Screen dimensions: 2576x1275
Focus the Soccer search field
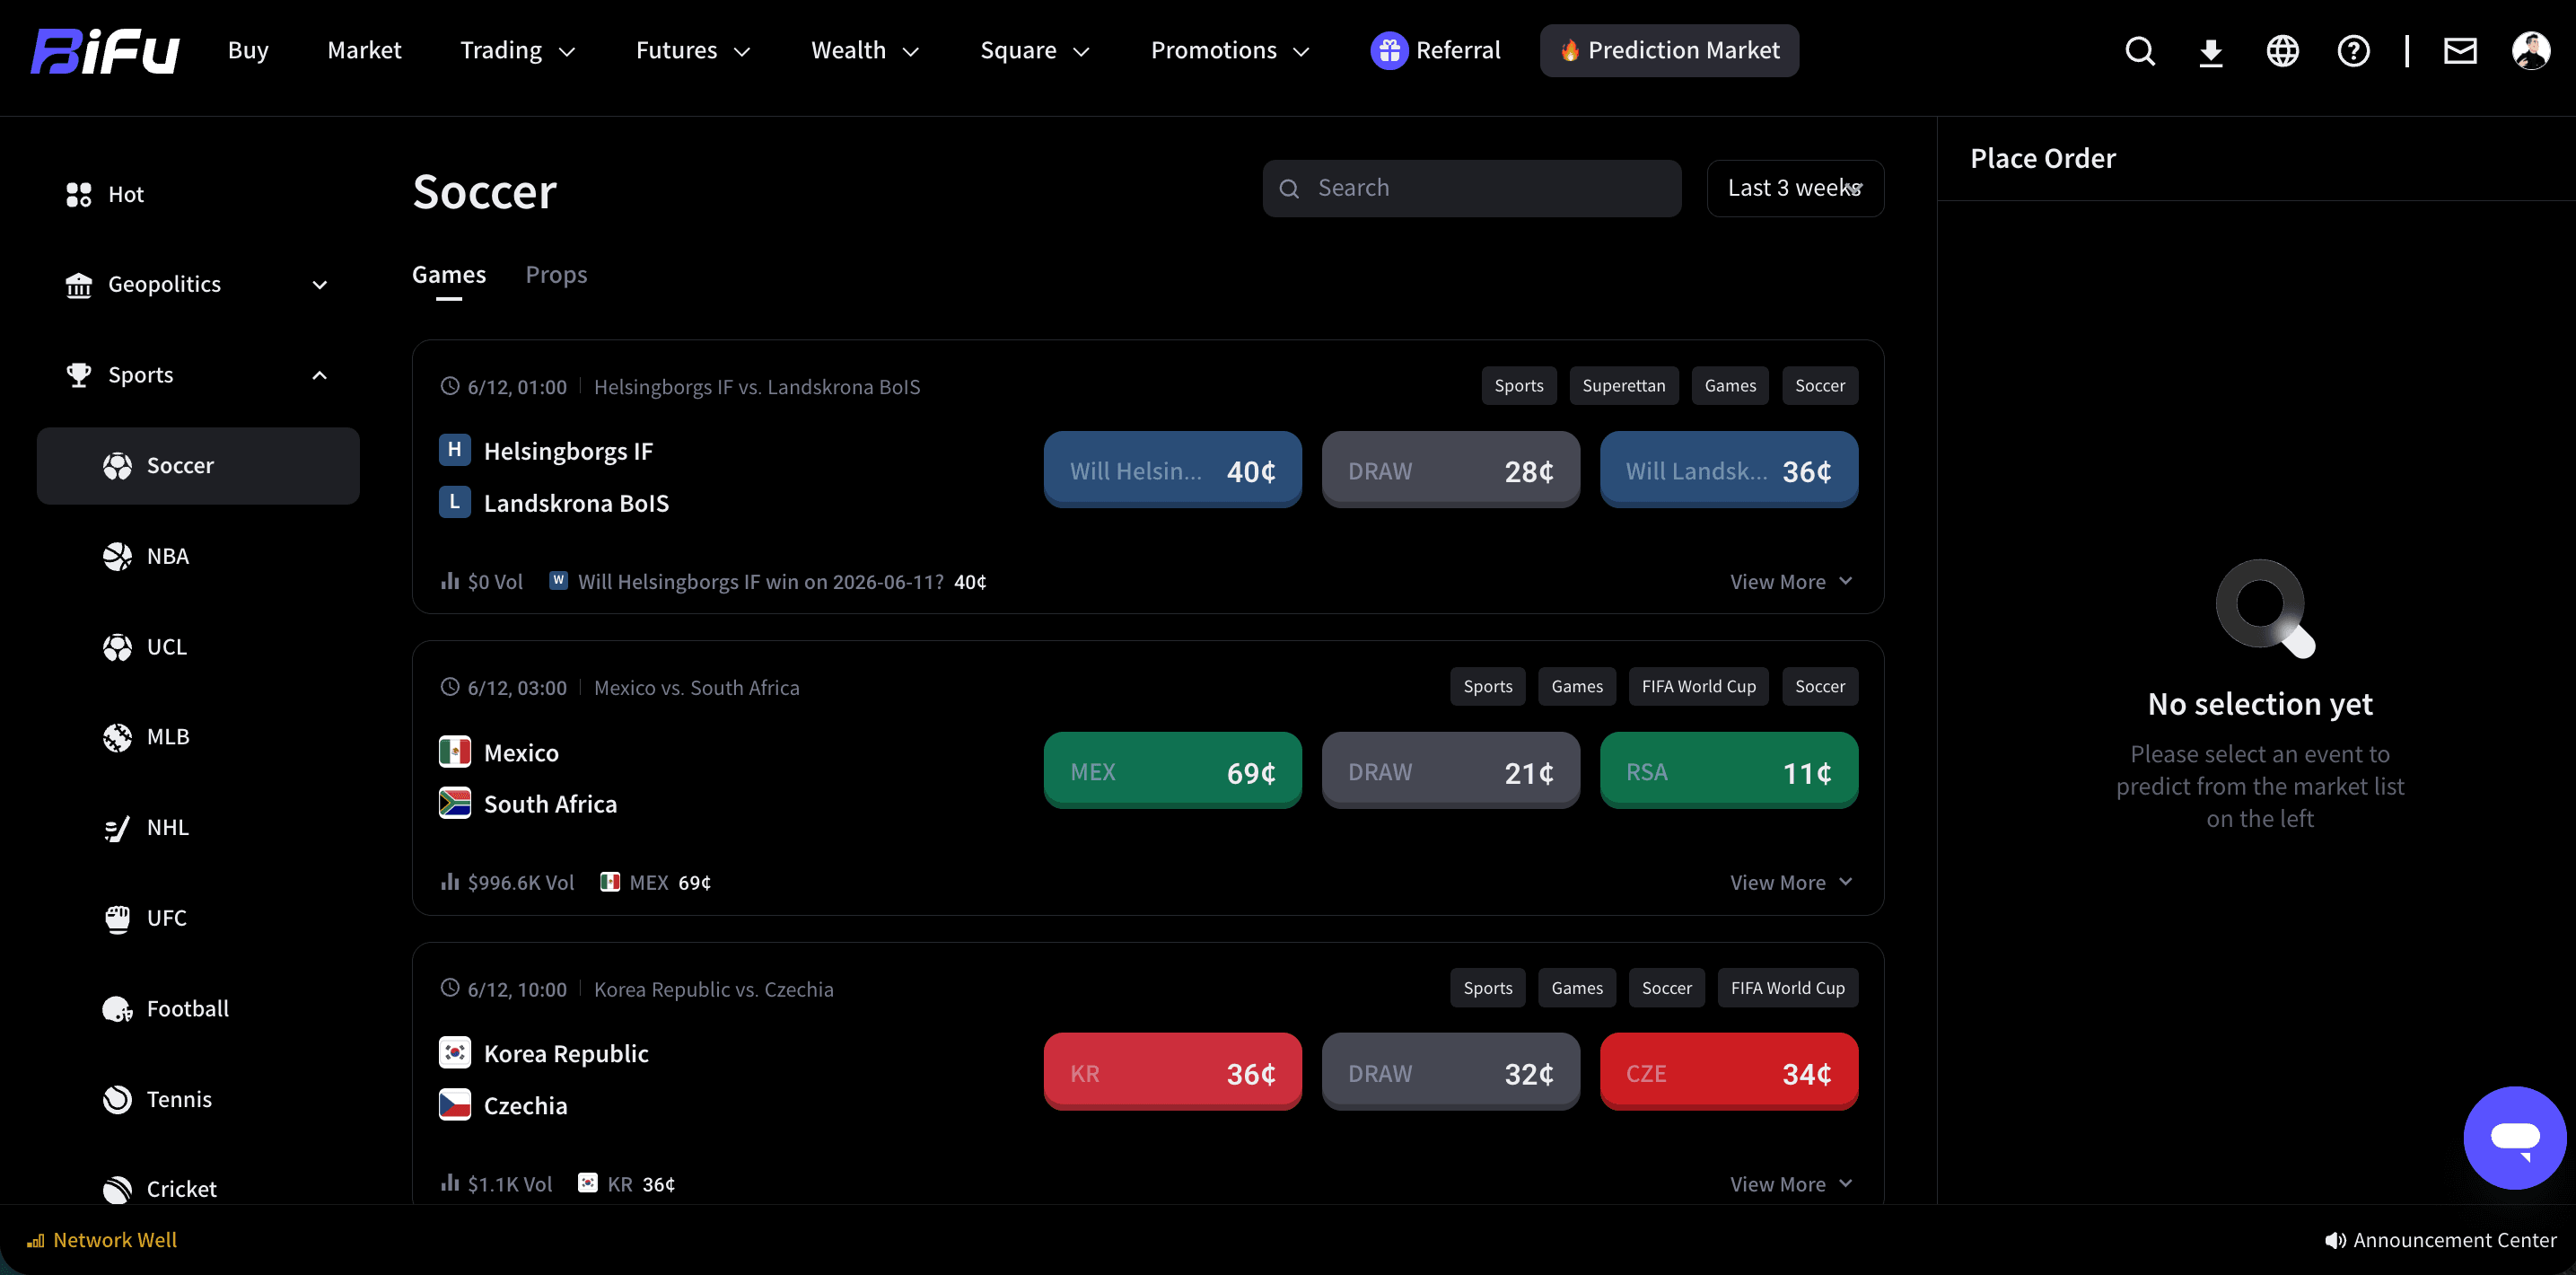pyautogui.click(x=1471, y=188)
